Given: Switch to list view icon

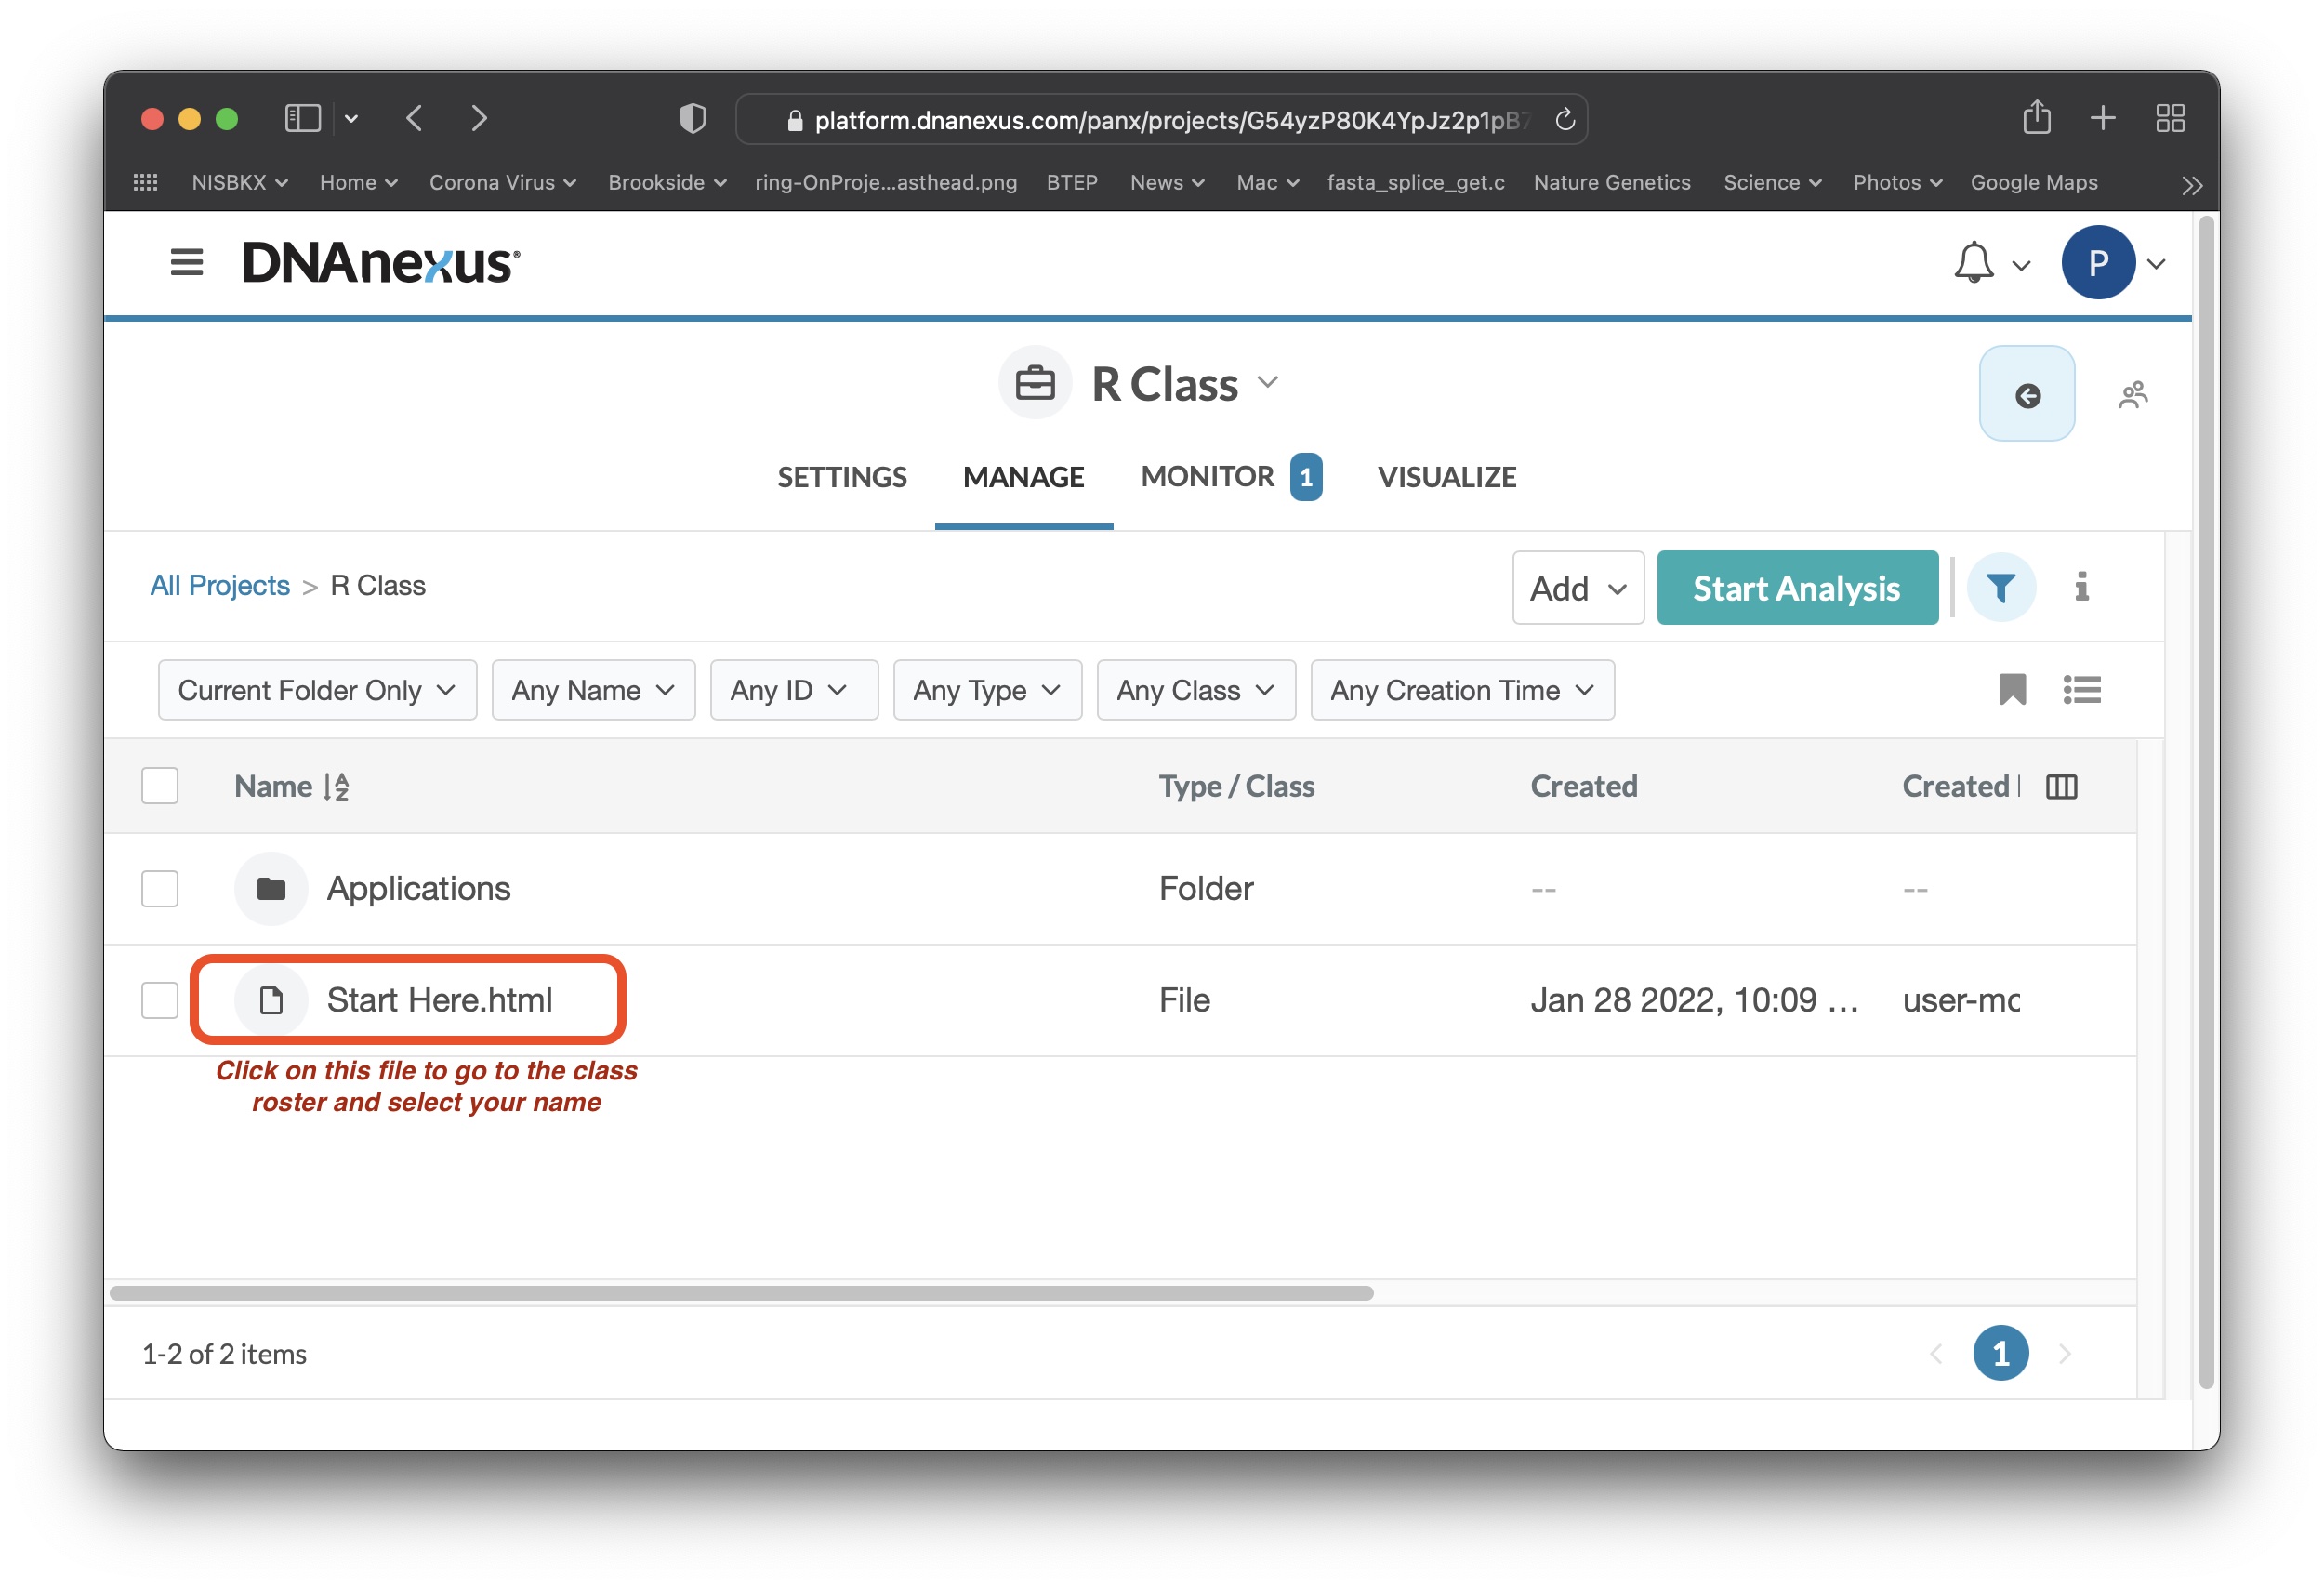Looking at the screenshot, I should [2081, 690].
